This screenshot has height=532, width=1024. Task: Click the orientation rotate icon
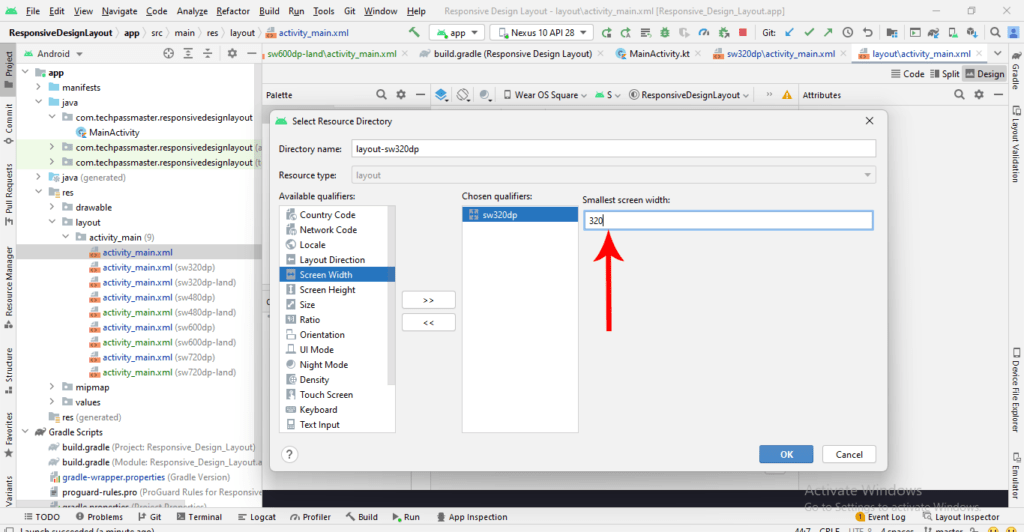463,95
